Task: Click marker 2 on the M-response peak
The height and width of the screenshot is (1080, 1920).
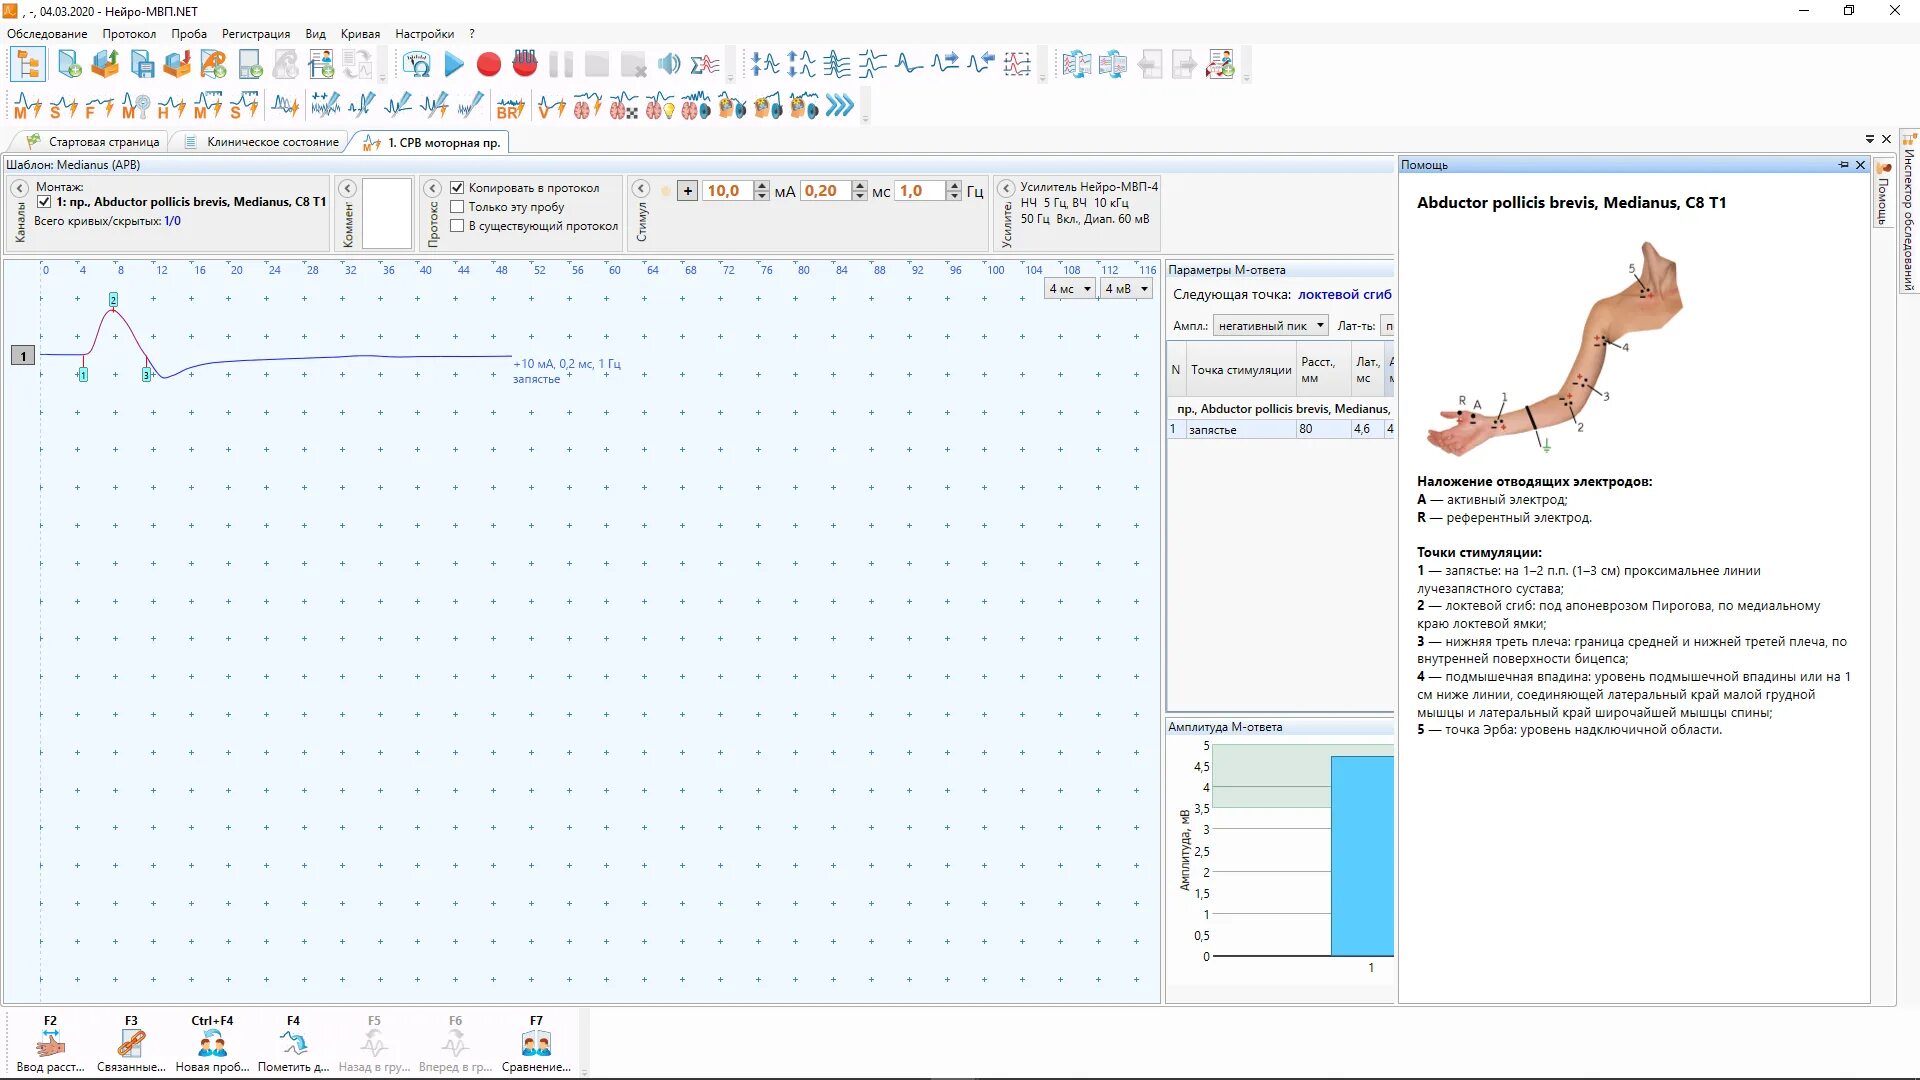Action: pos(113,300)
